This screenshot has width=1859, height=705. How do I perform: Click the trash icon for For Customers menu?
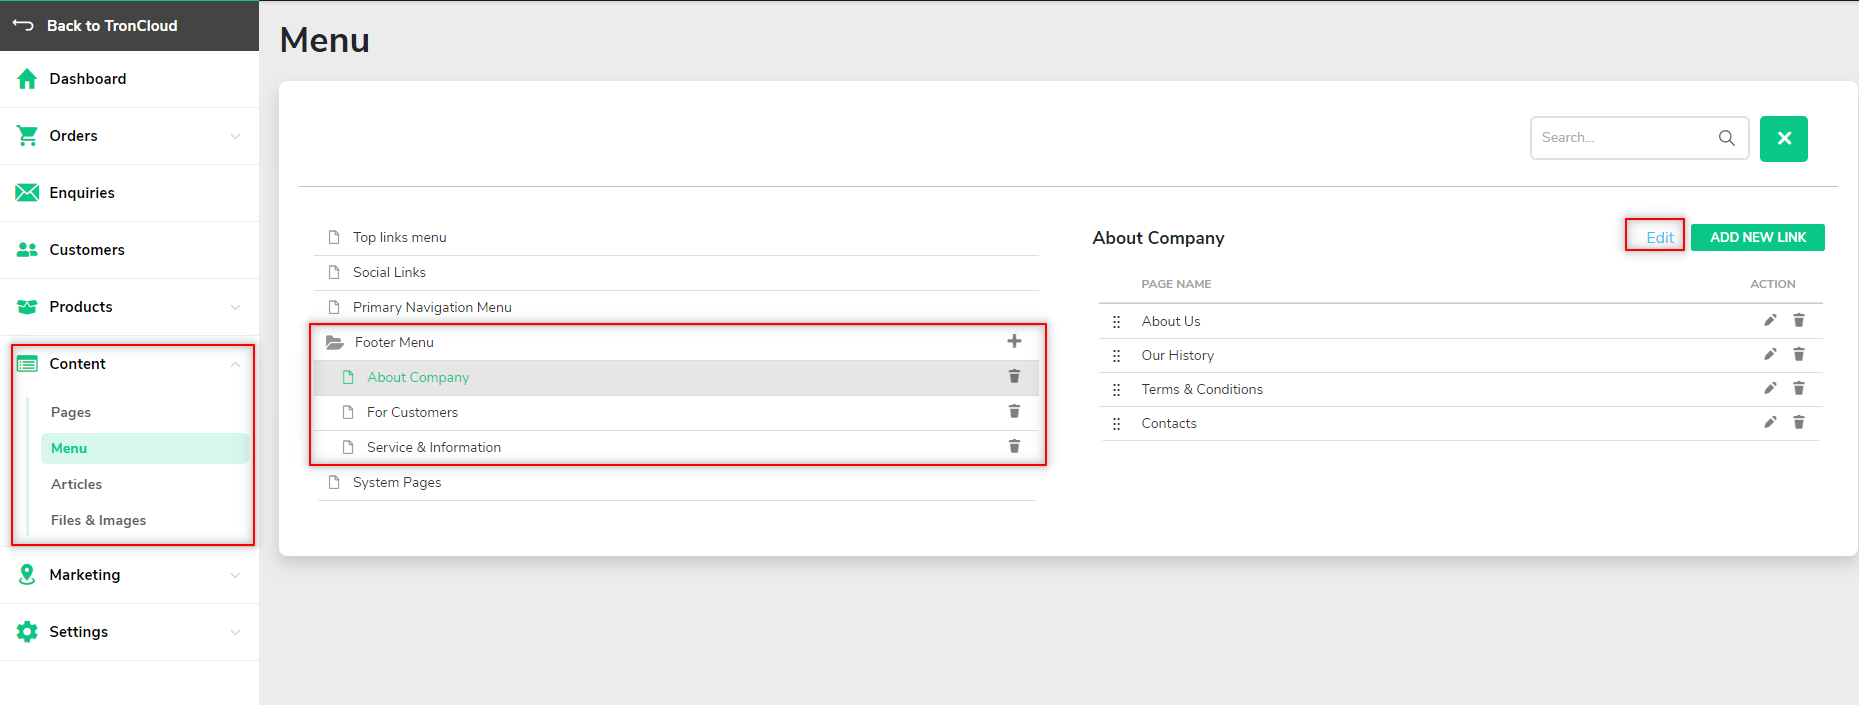click(x=1014, y=411)
